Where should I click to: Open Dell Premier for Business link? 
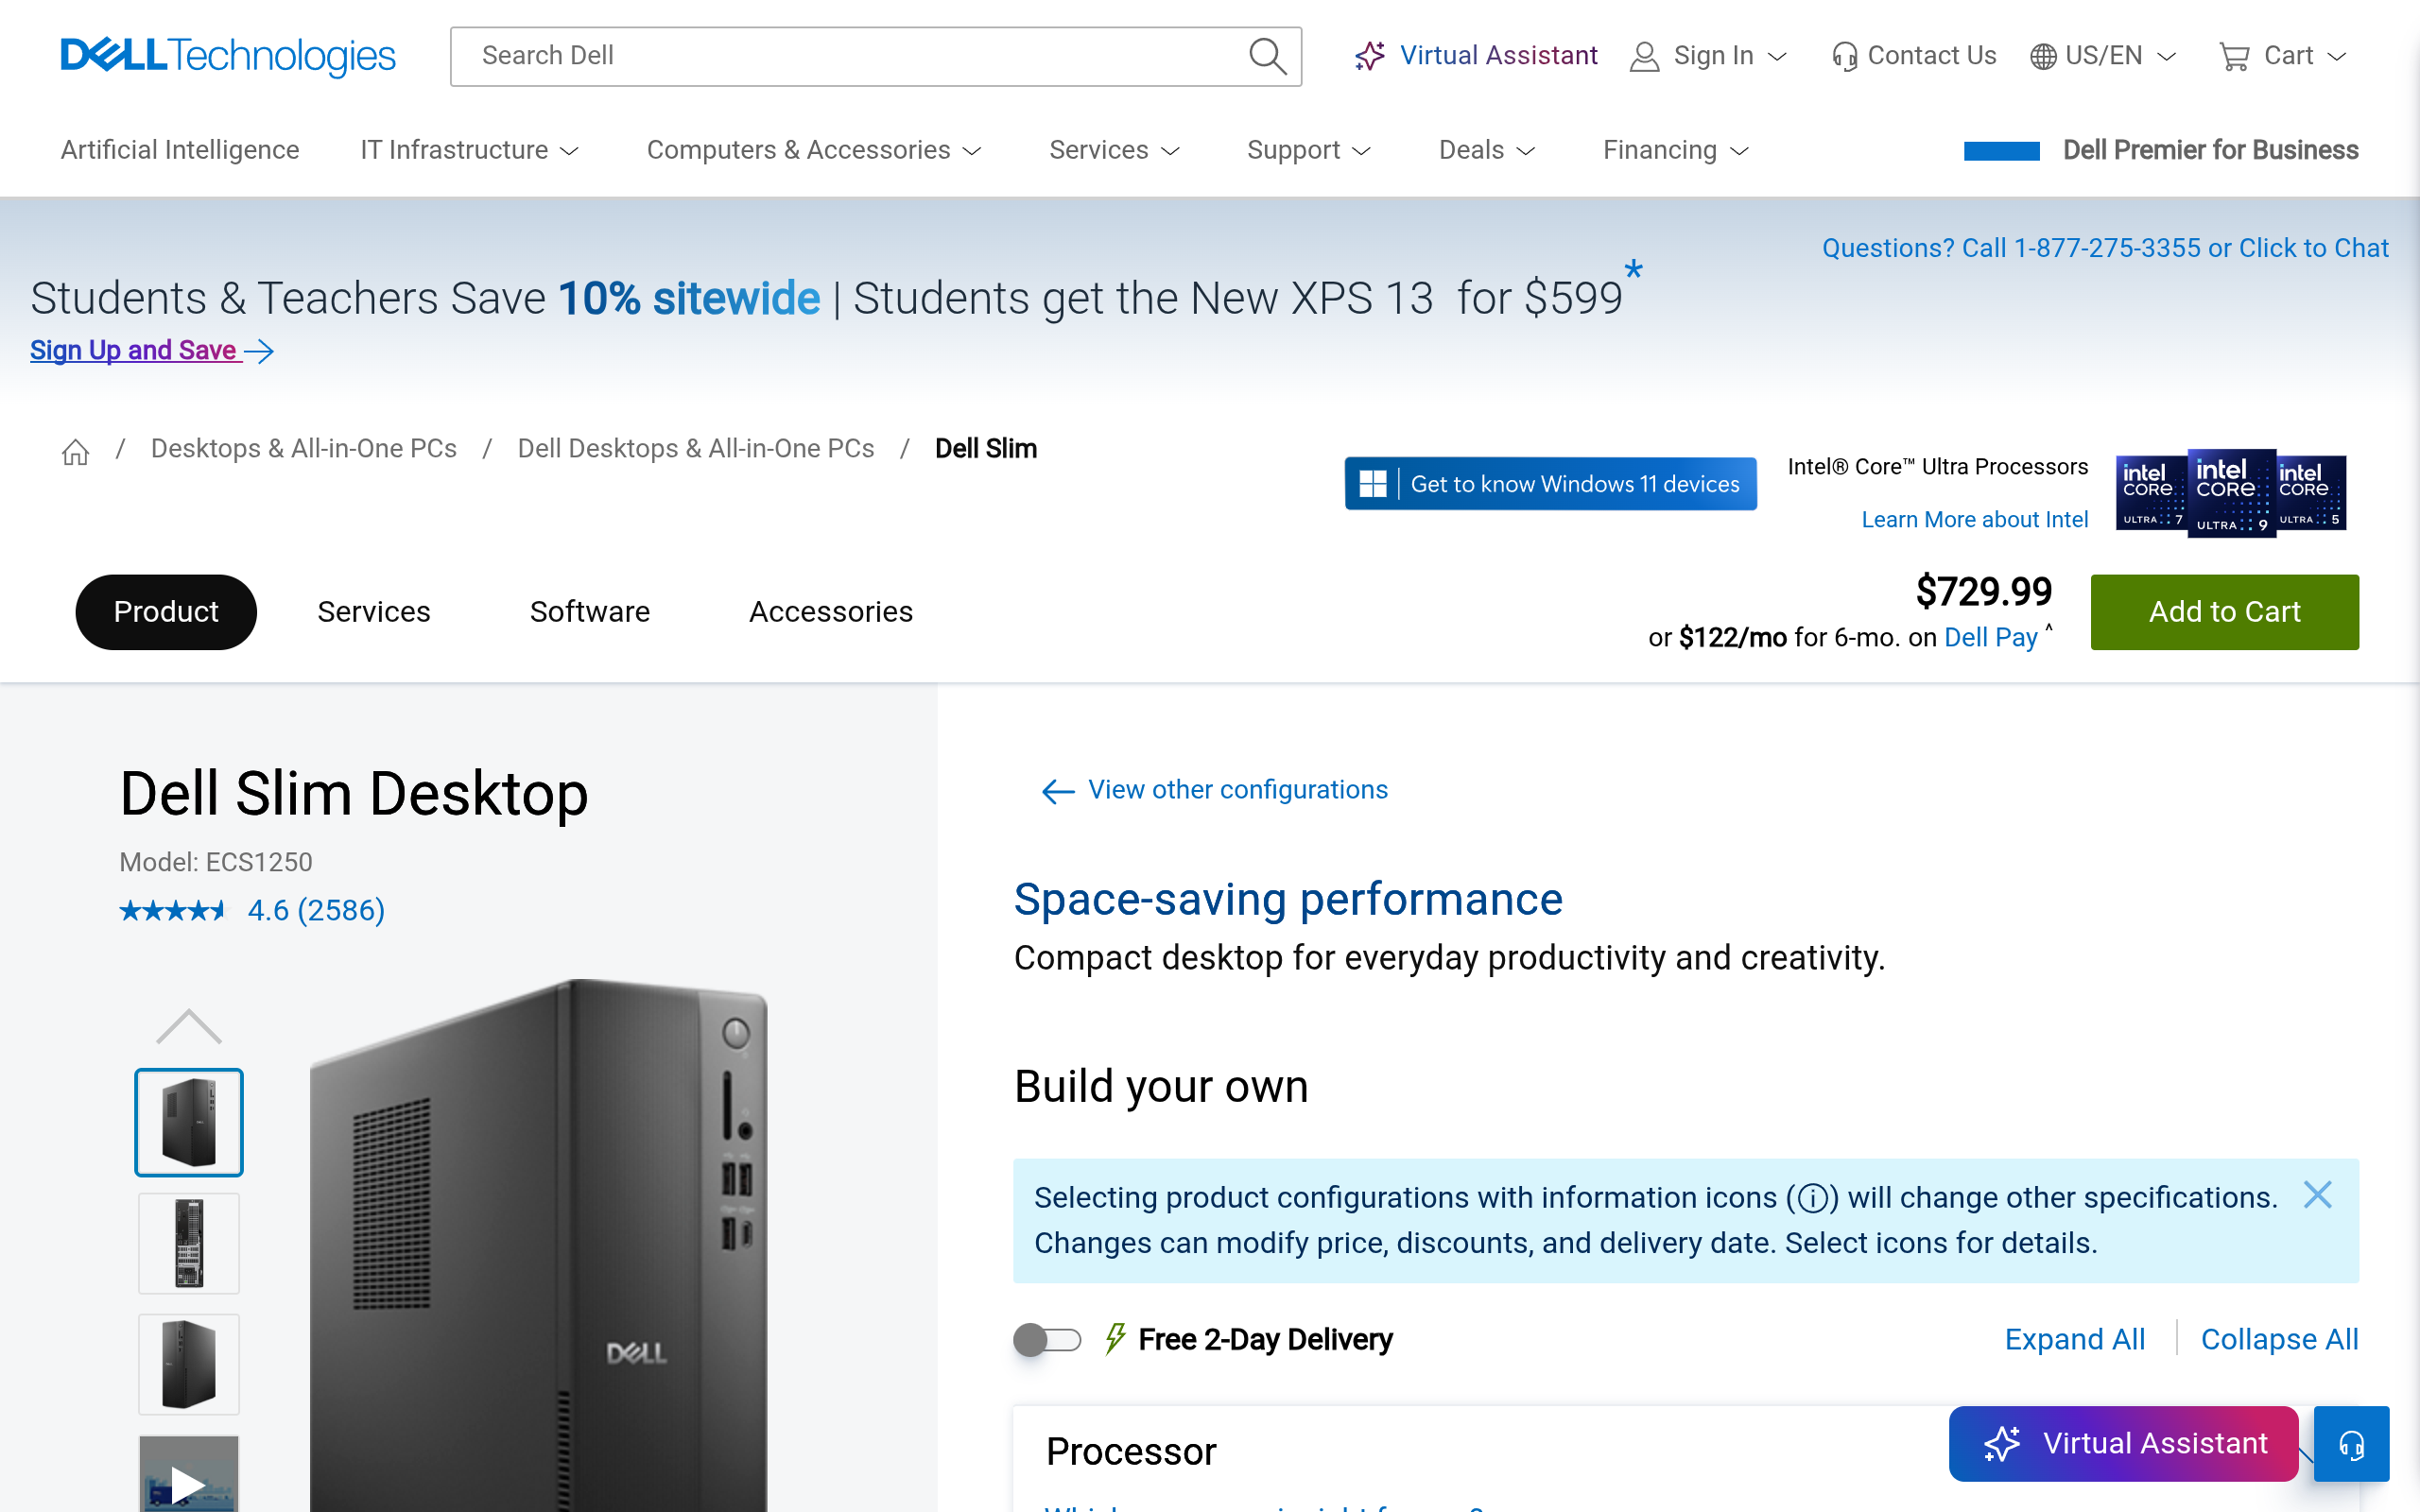pos(2210,150)
